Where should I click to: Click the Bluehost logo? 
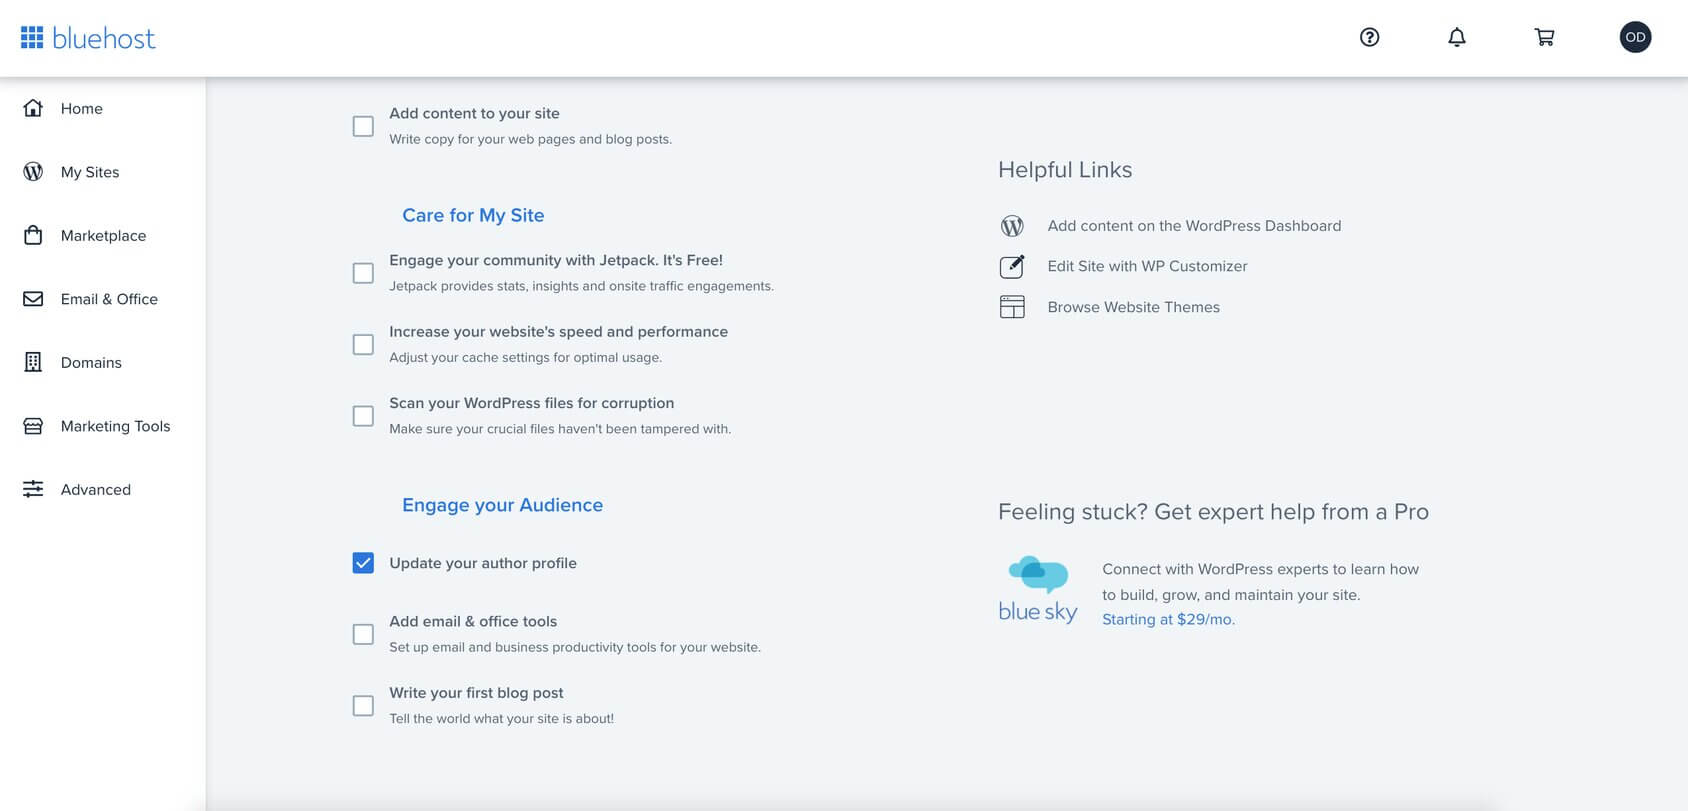[87, 37]
